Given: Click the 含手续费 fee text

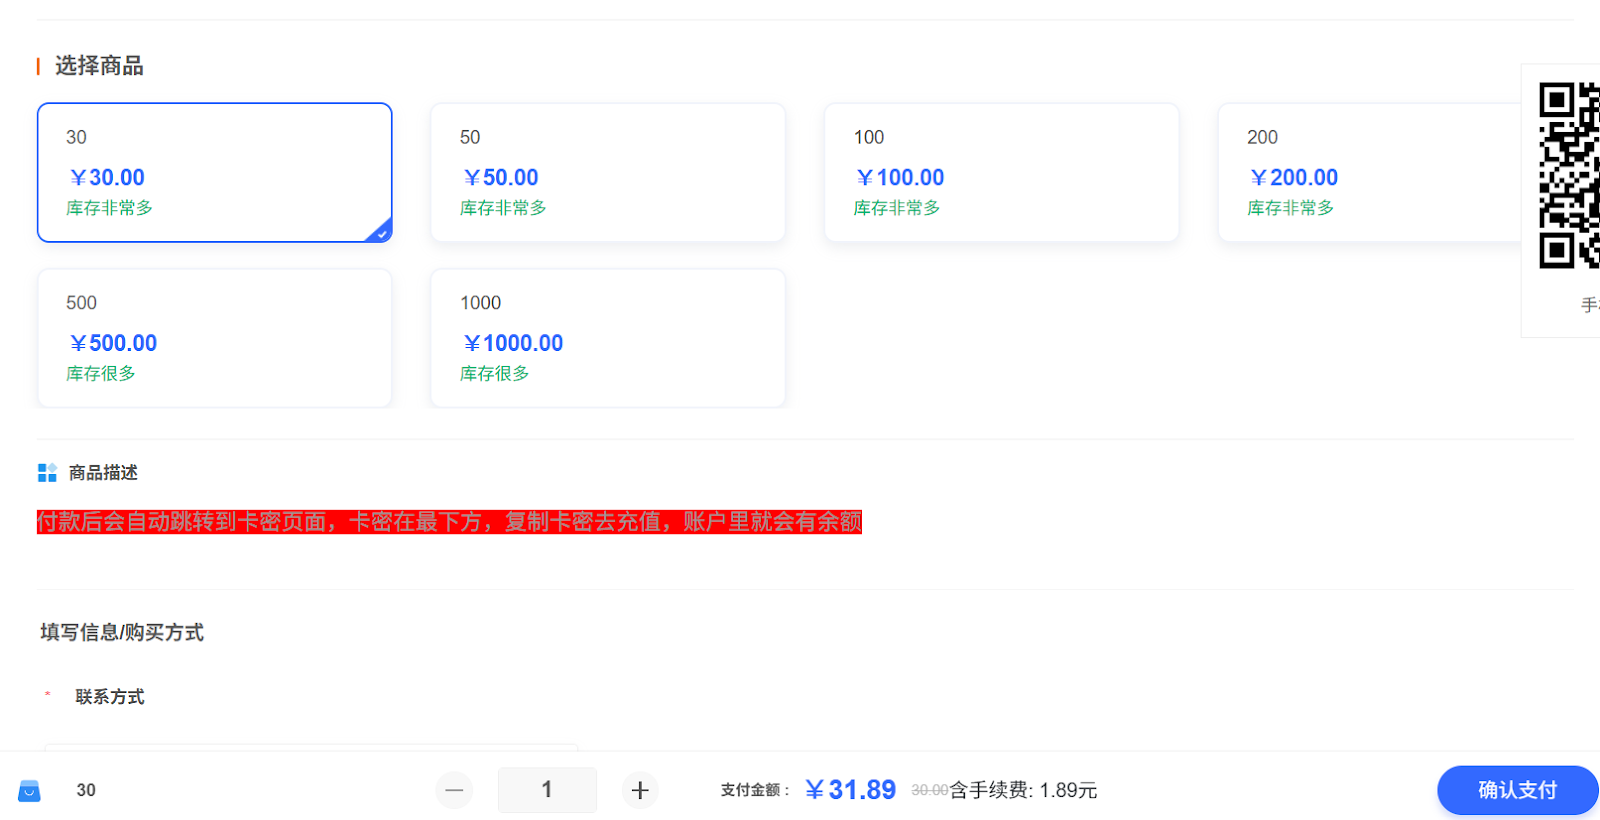Looking at the screenshot, I should click(1023, 790).
